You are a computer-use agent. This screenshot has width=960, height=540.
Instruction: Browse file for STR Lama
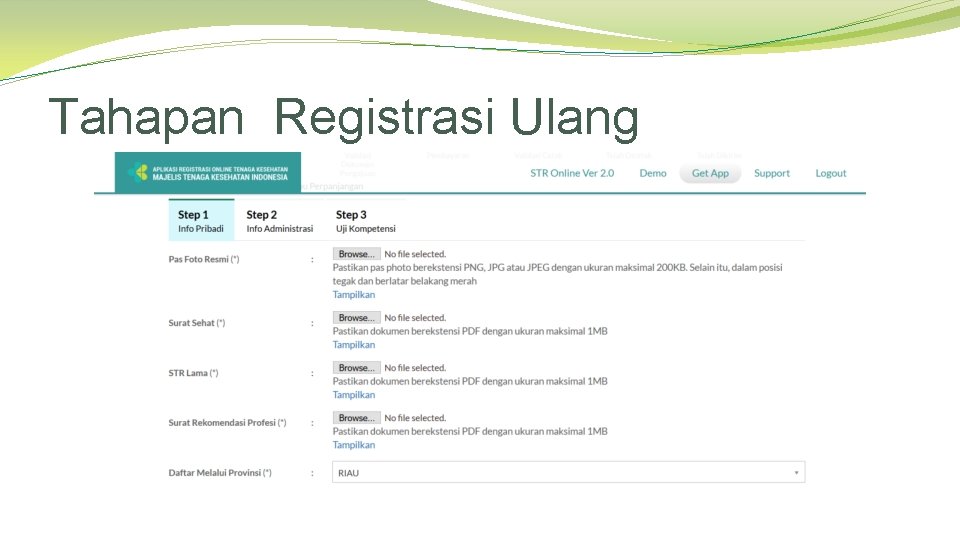pos(356,367)
